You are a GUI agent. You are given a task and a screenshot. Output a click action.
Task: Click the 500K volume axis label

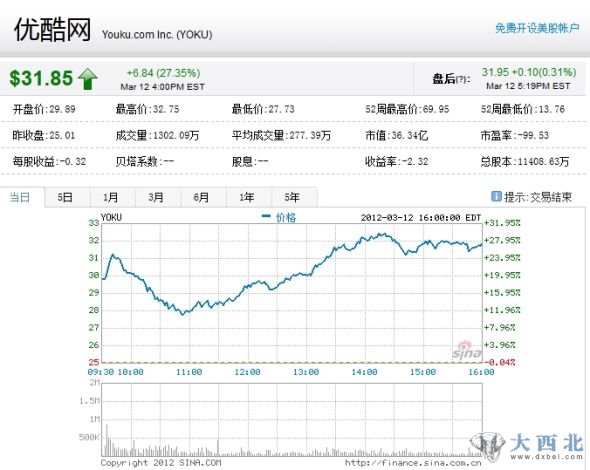pos(90,437)
